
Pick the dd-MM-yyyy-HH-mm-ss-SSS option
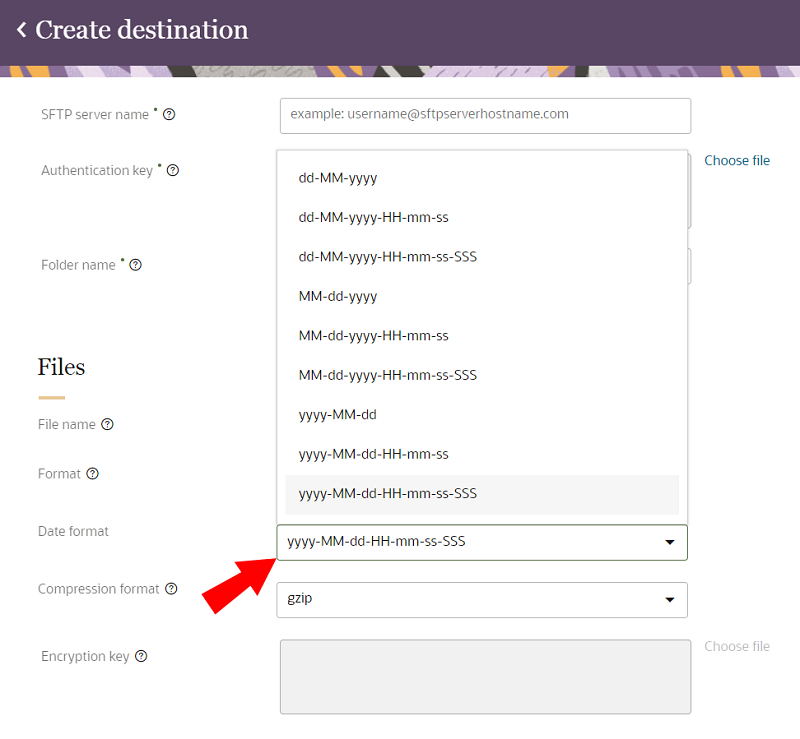click(x=387, y=257)
